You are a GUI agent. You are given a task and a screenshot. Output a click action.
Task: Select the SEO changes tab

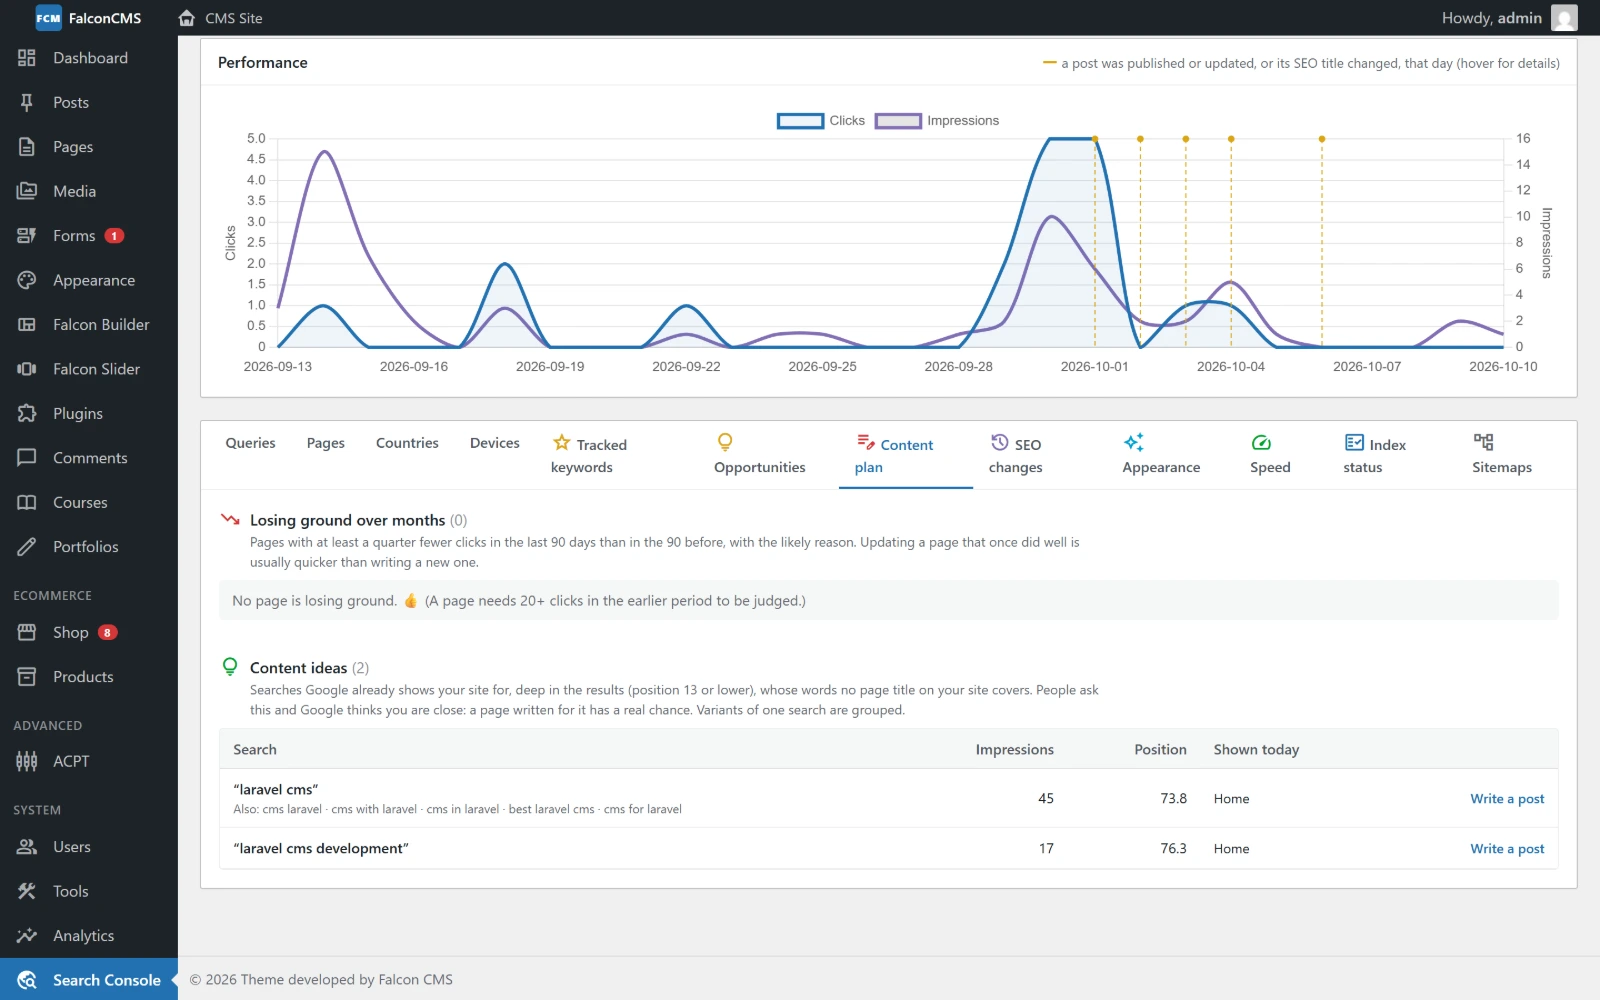tap(1016, 455)
